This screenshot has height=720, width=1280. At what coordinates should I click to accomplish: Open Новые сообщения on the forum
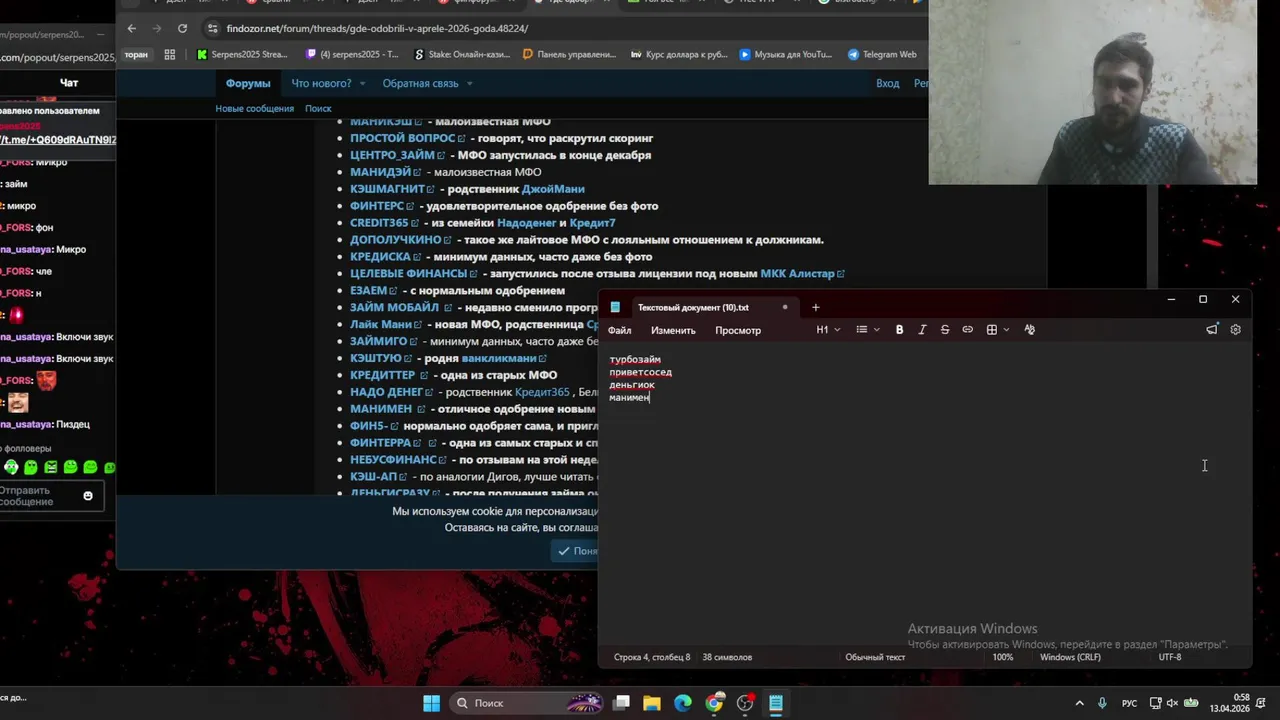(255, 108)
